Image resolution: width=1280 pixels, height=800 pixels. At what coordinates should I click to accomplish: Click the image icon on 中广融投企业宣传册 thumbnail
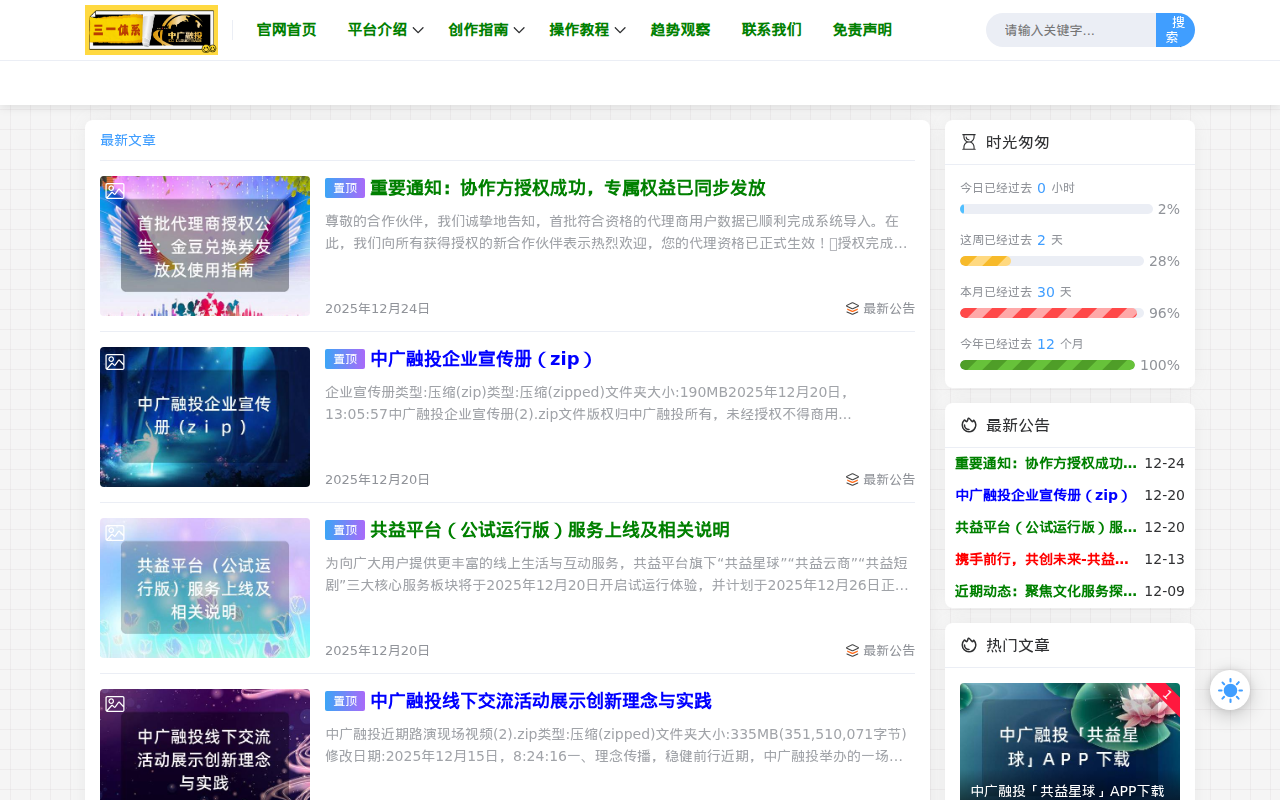coord(114,361)
